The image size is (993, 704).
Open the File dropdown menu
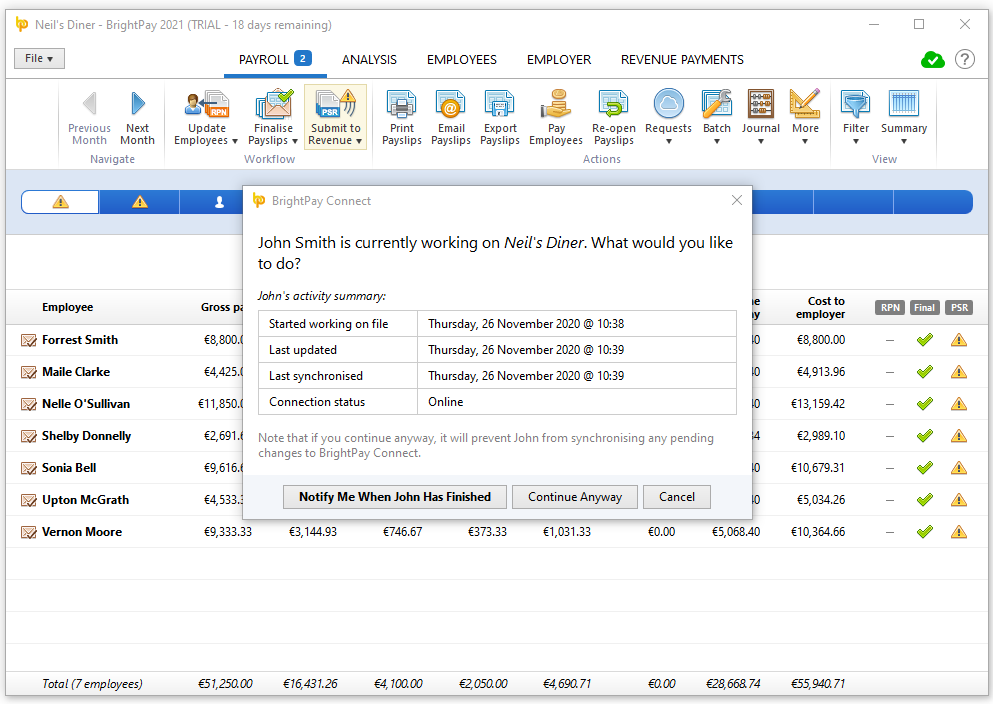pos(39,58)
